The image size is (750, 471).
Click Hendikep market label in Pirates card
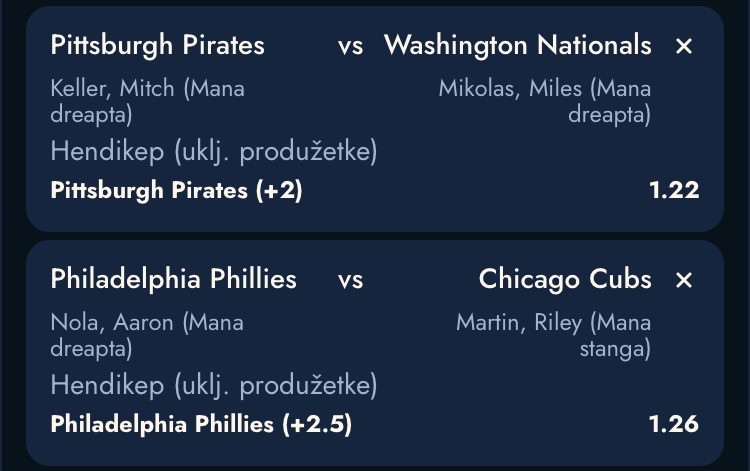coord(213,152)
